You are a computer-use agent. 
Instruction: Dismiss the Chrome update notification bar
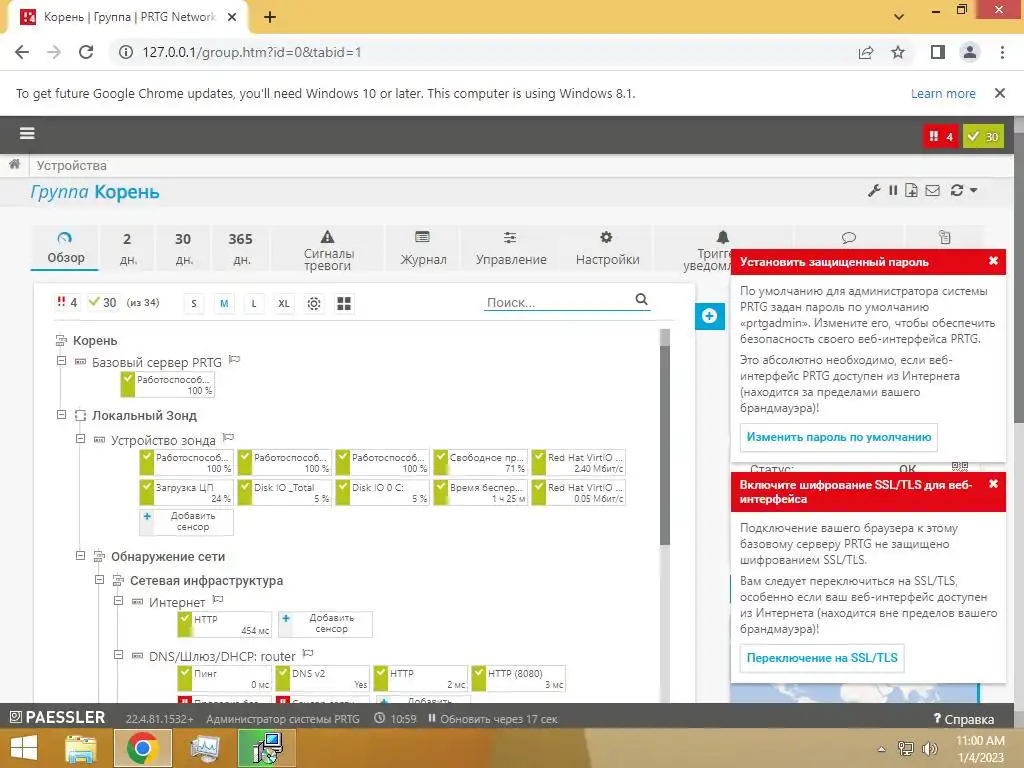[x=999, y=93]
